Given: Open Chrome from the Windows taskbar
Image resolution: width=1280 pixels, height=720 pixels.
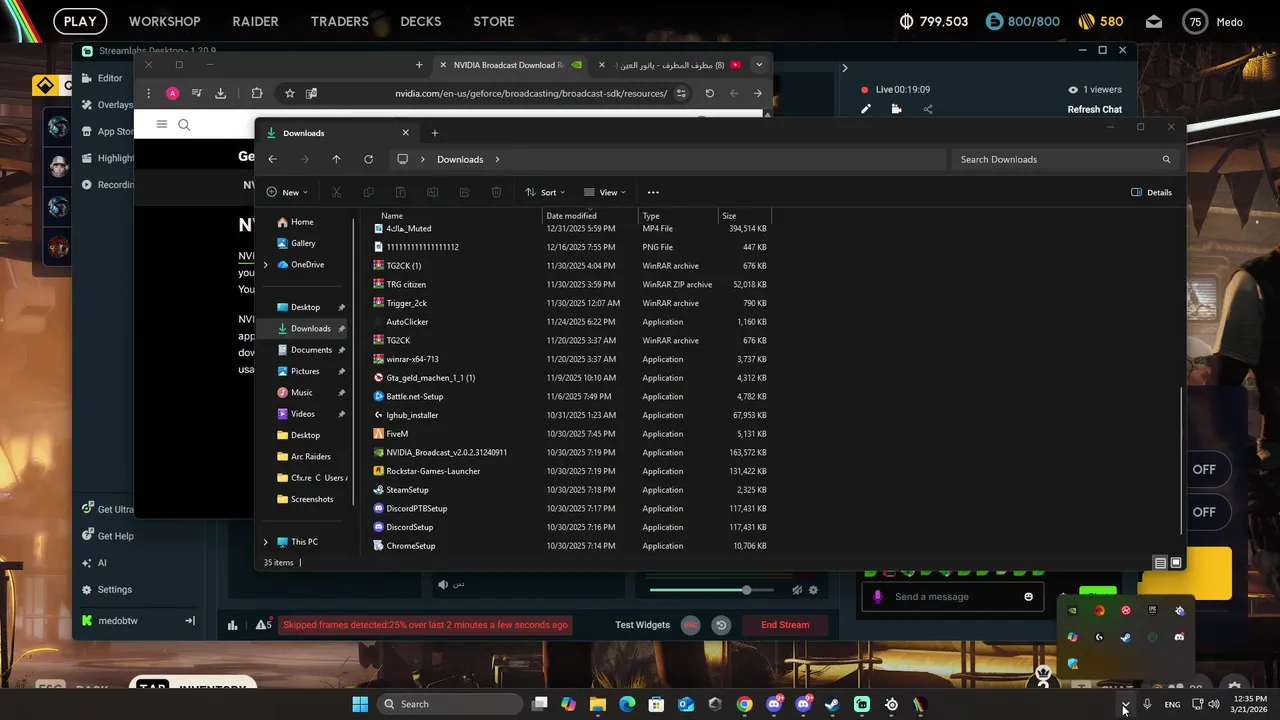Looking at the screenshot, I should [744, 704].
